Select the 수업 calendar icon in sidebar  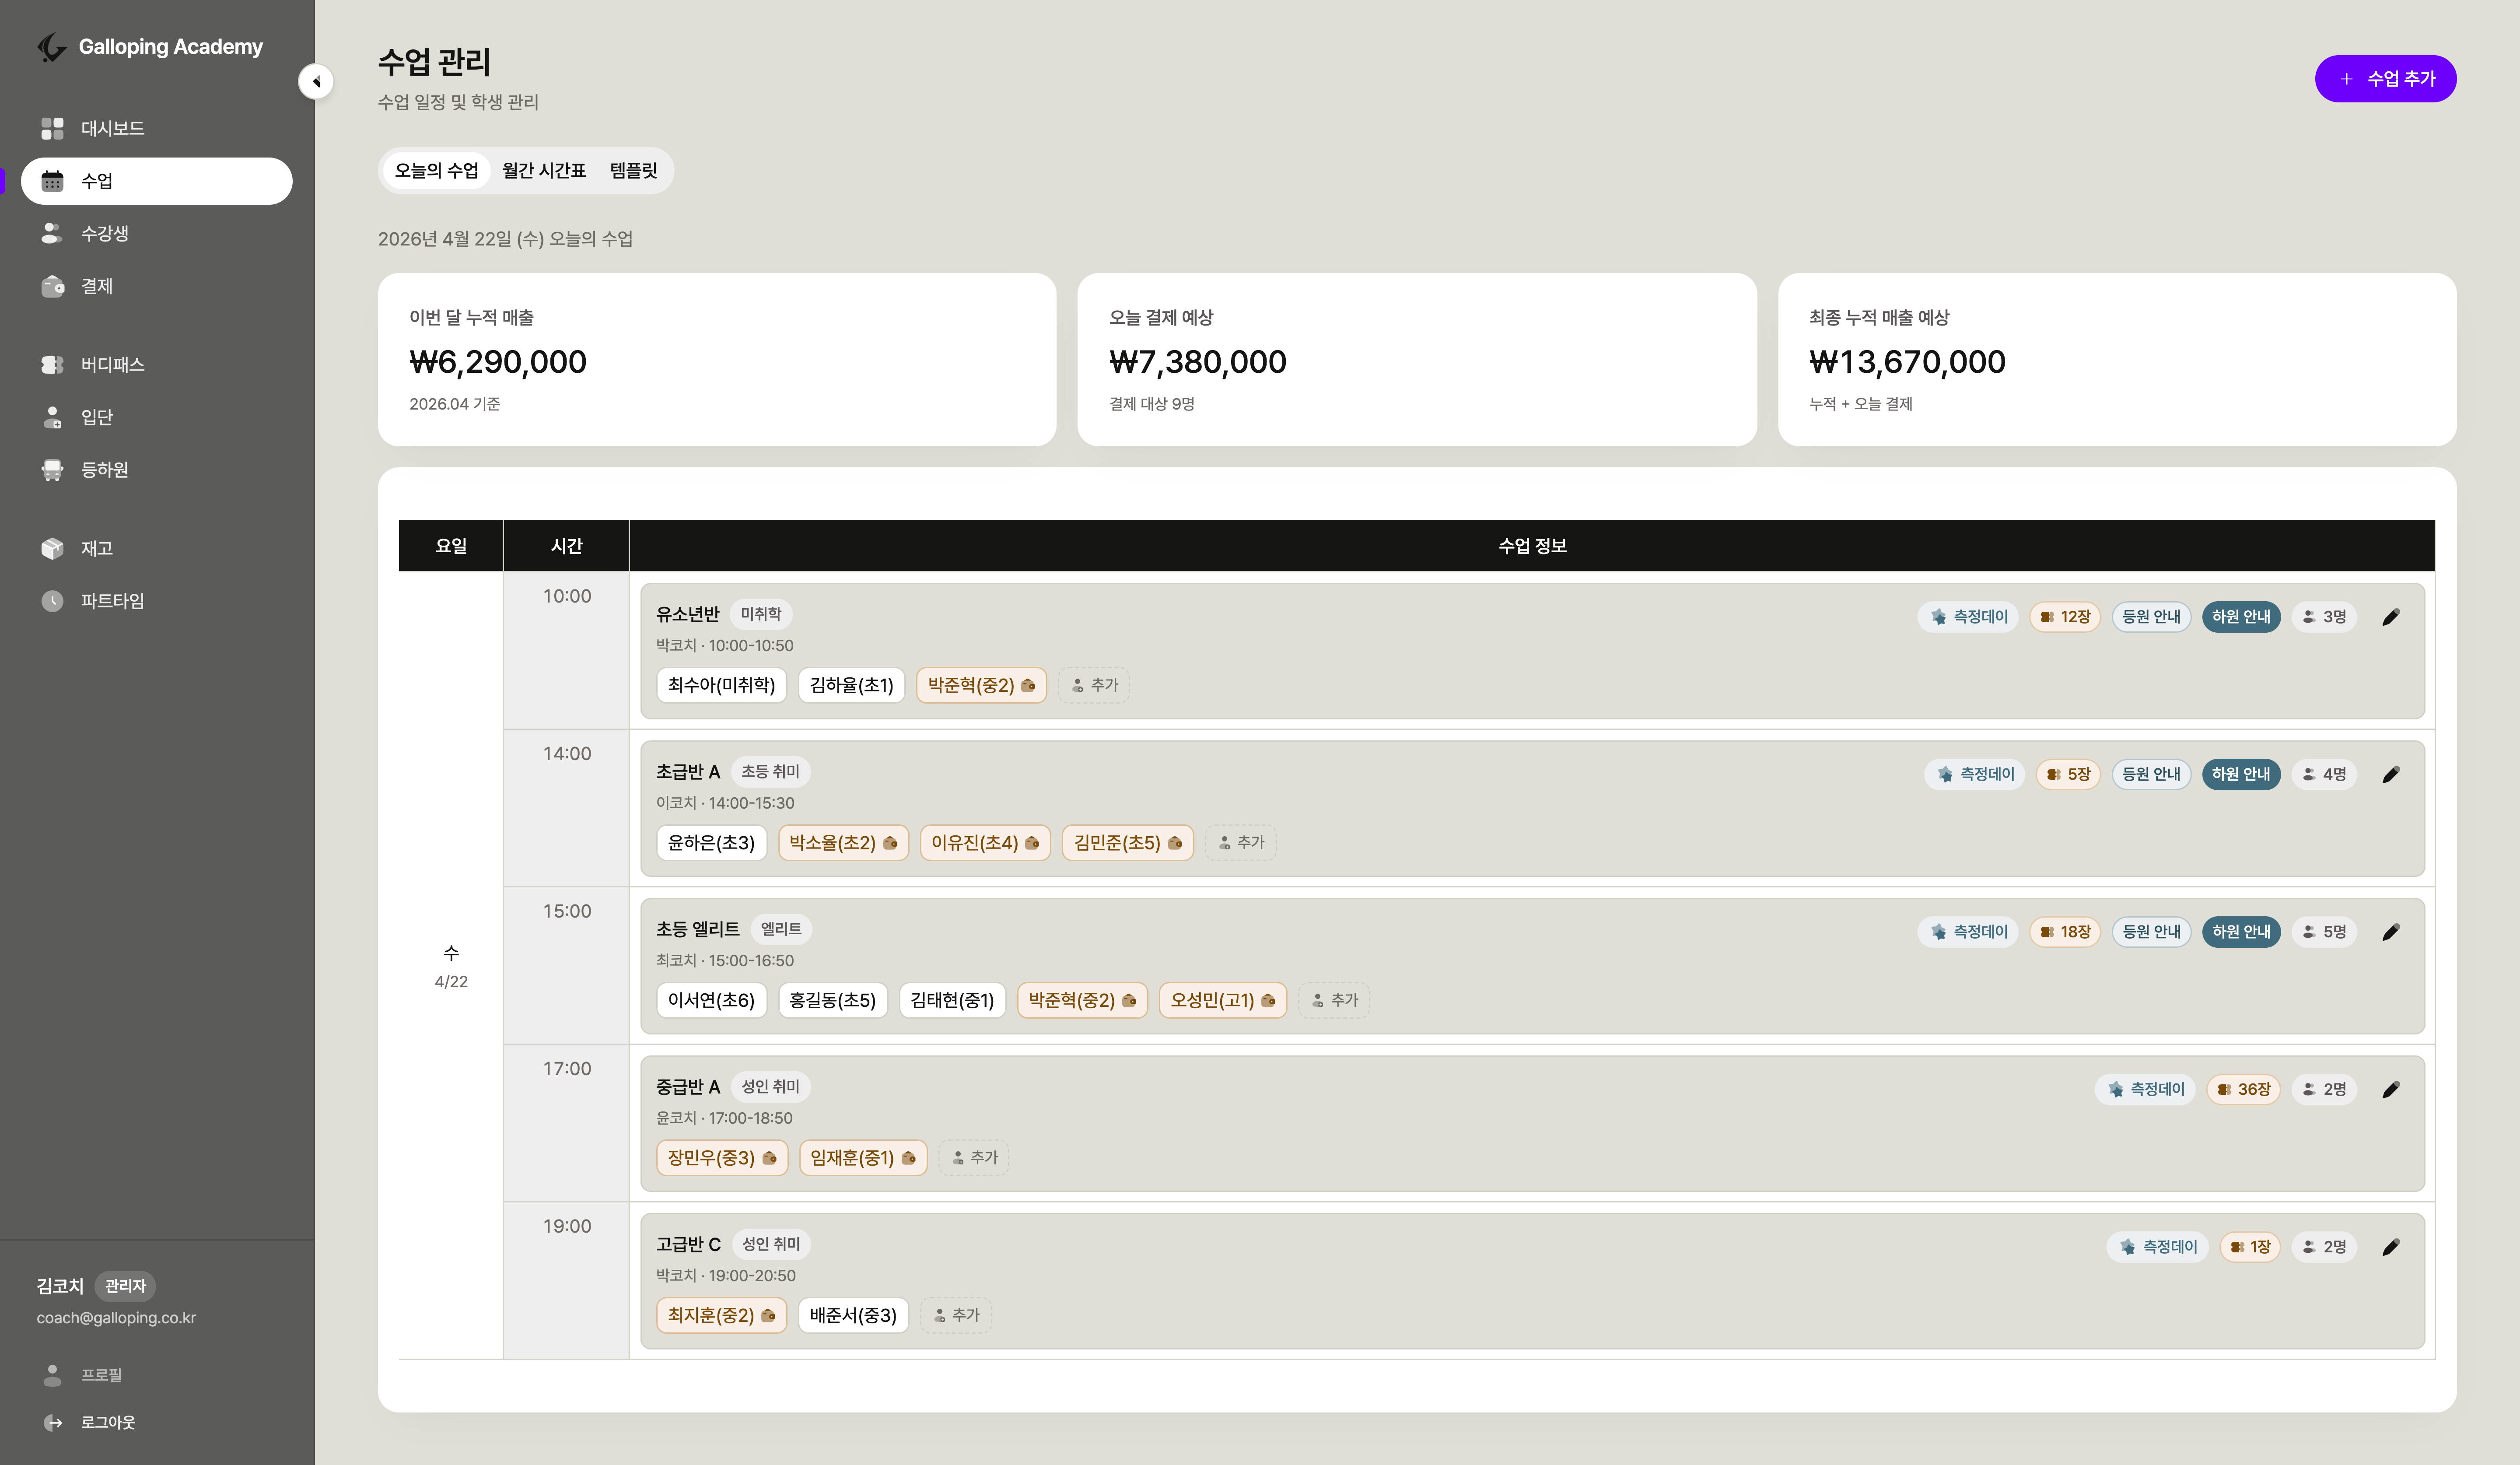coord(53,181)
